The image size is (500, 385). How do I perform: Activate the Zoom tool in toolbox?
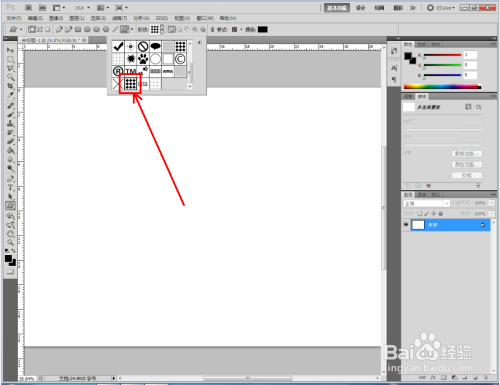(10, 242)
